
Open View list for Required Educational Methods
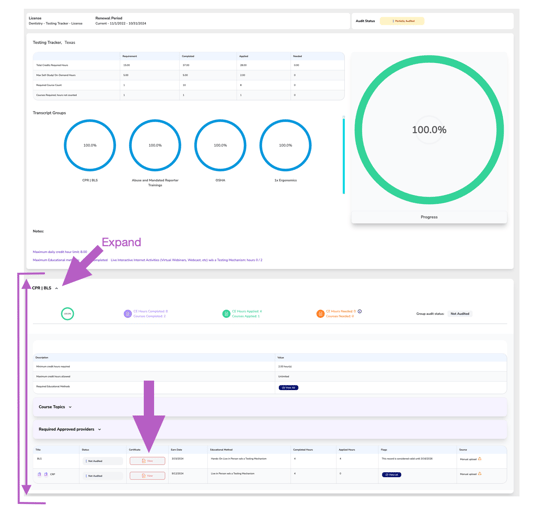pos(288,388)
